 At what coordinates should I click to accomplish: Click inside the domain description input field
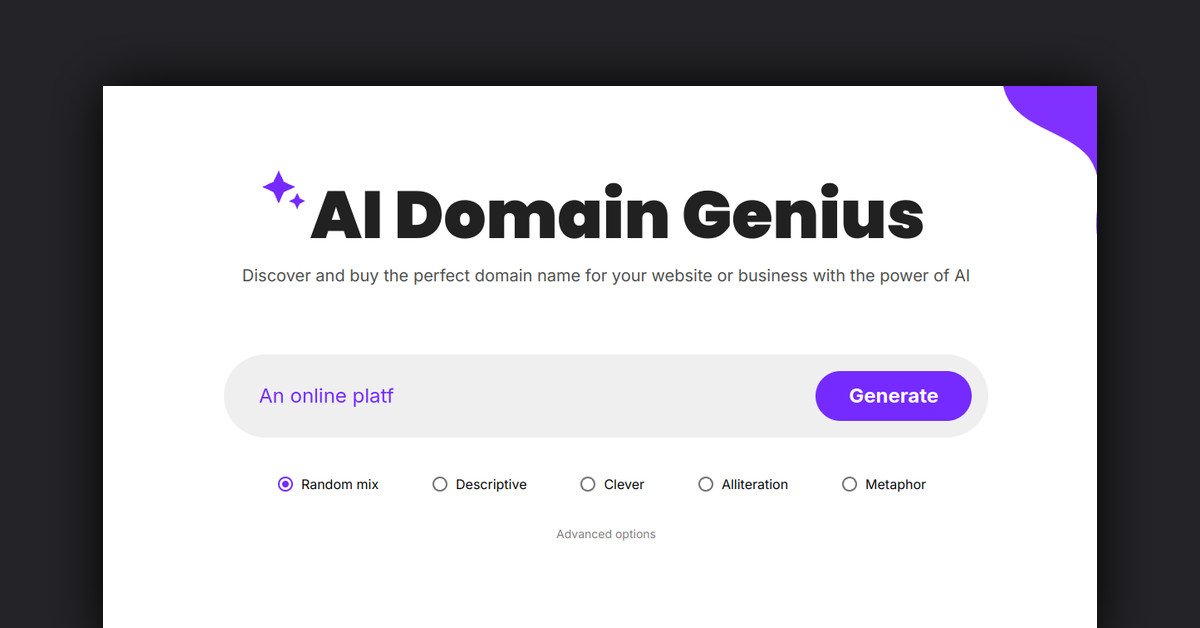(x=500, y=396)
